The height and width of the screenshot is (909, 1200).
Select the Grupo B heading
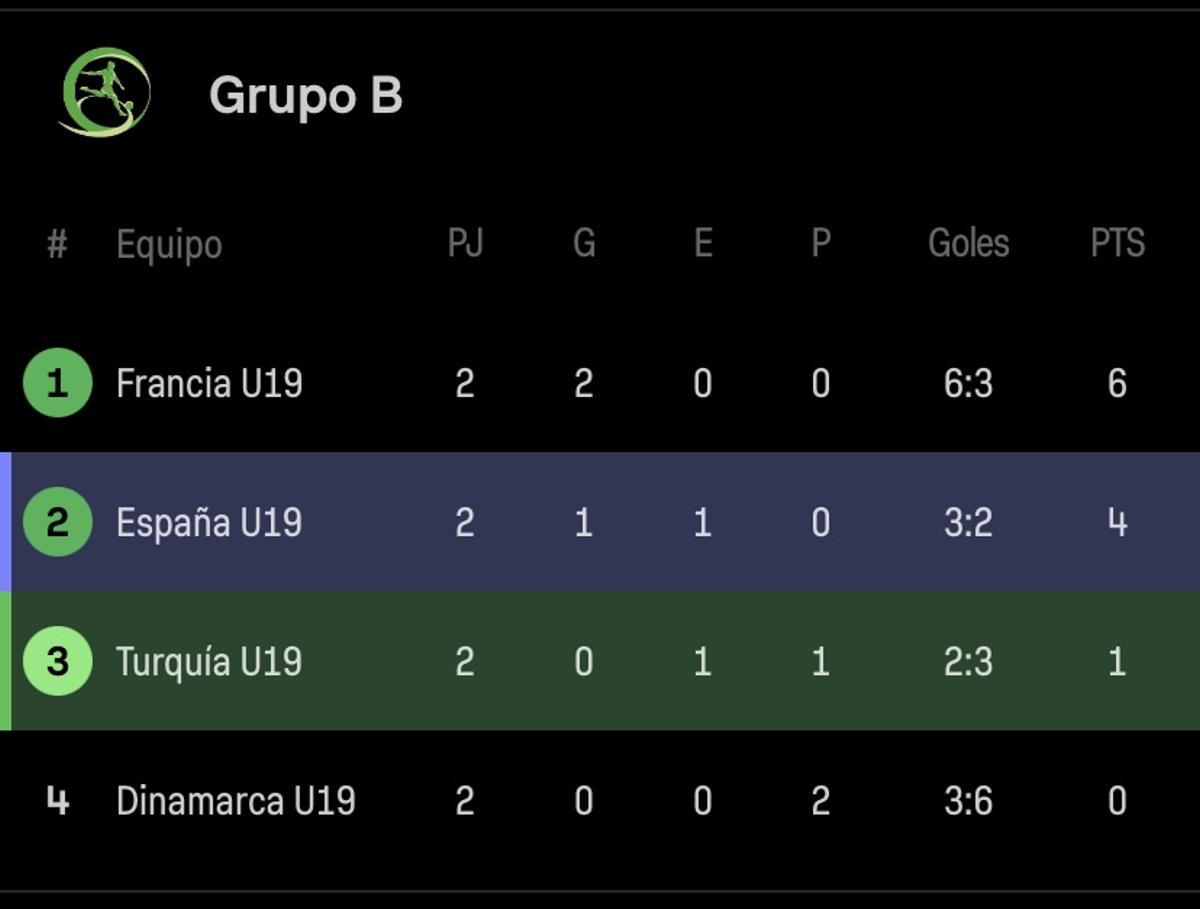(x=305, y=95)
